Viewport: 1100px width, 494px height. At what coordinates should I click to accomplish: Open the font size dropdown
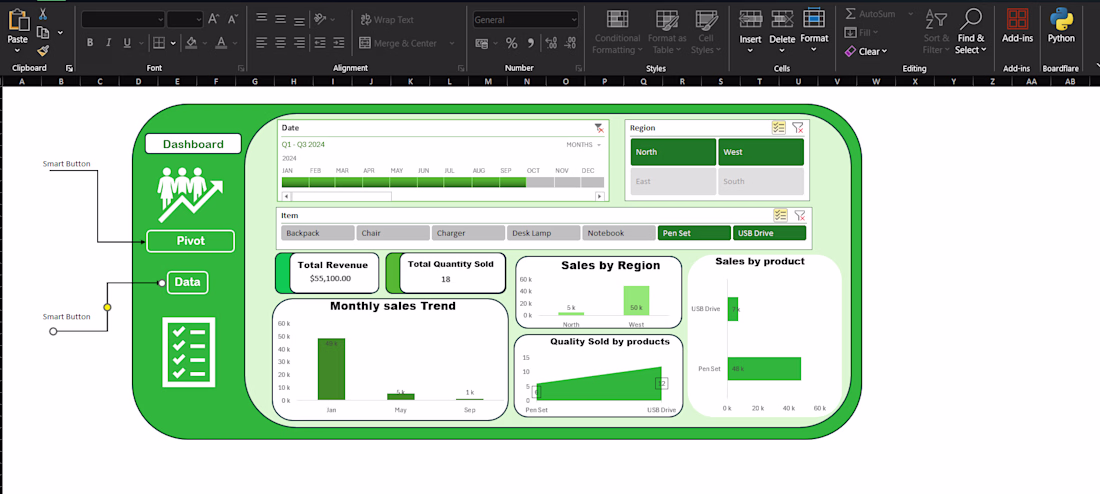[199, 19]
